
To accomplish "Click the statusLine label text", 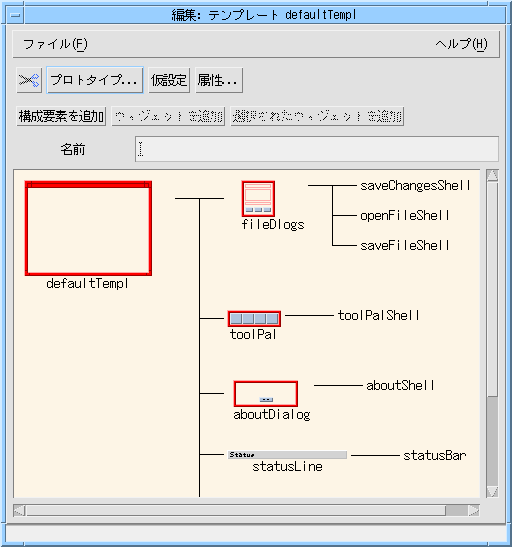I will 287,466.
